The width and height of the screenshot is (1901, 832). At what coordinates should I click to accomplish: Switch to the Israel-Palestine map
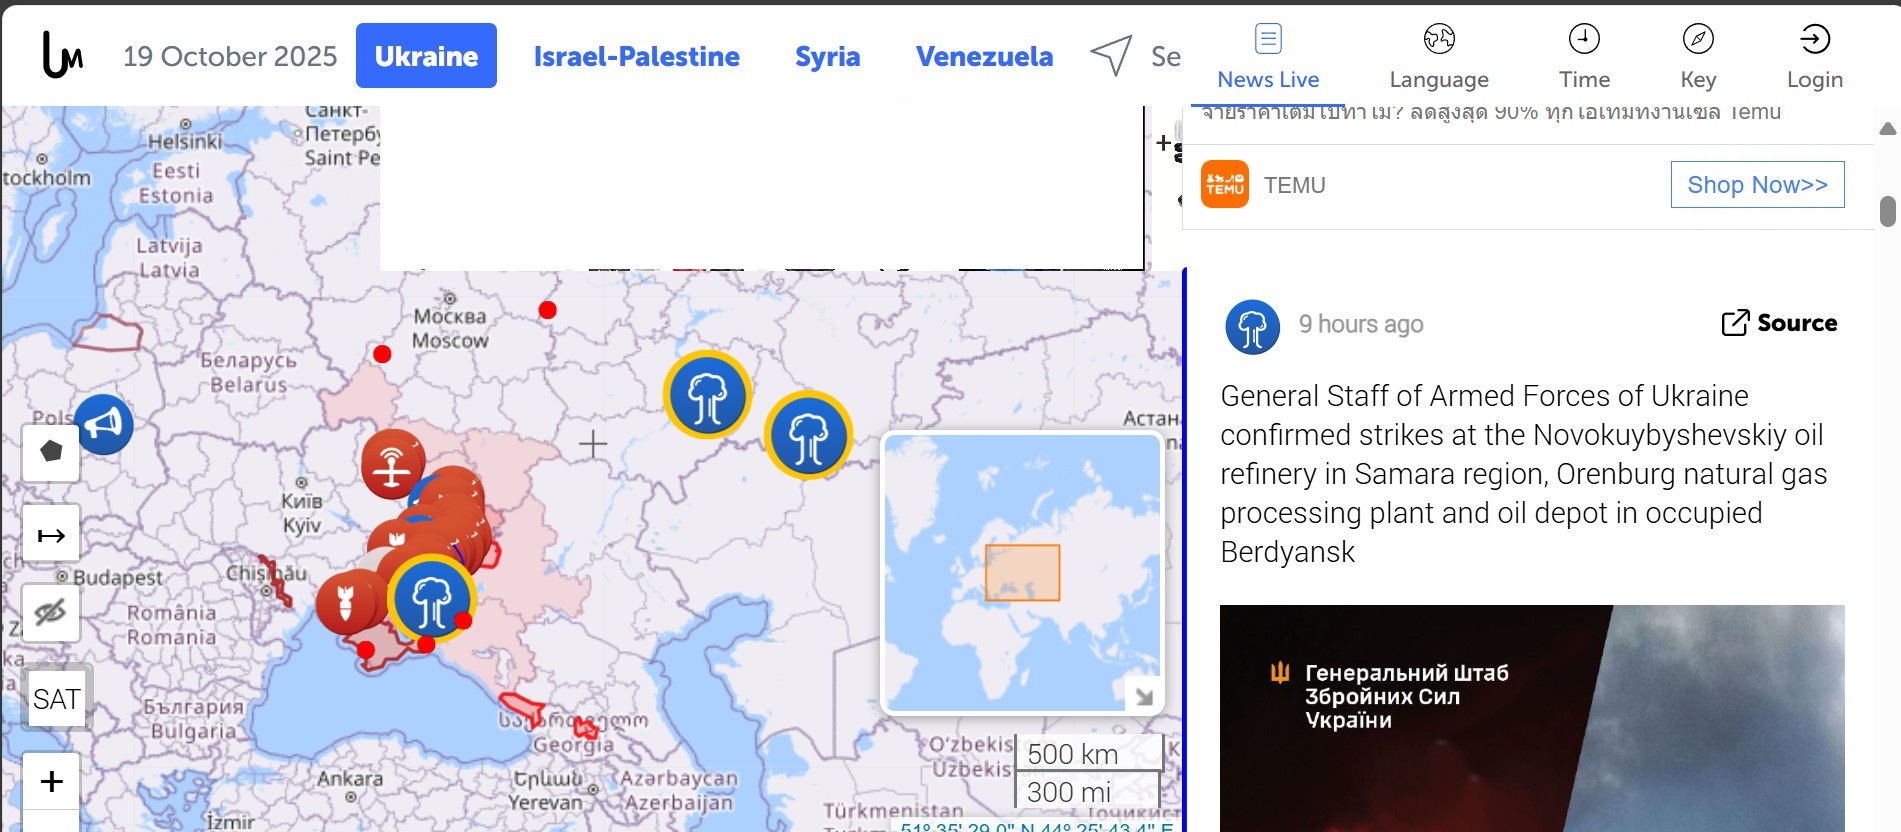point(637,56)
